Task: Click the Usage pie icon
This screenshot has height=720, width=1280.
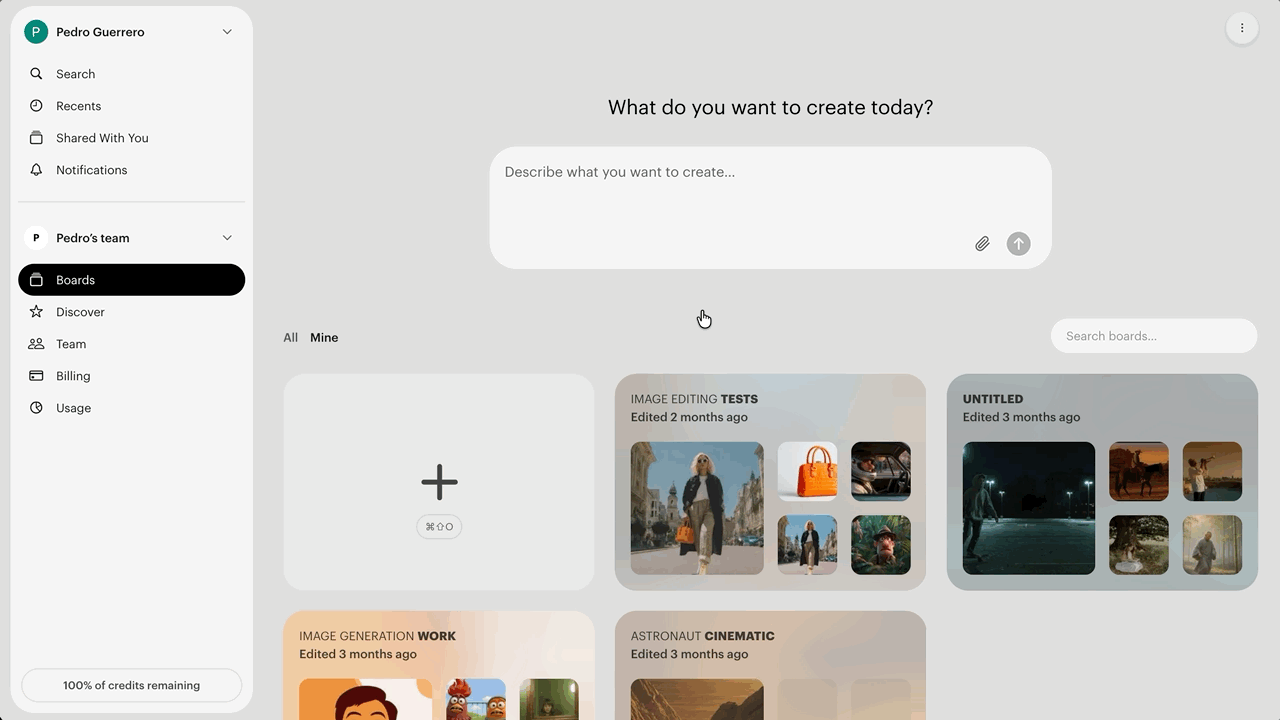Action: click(36, 408)
